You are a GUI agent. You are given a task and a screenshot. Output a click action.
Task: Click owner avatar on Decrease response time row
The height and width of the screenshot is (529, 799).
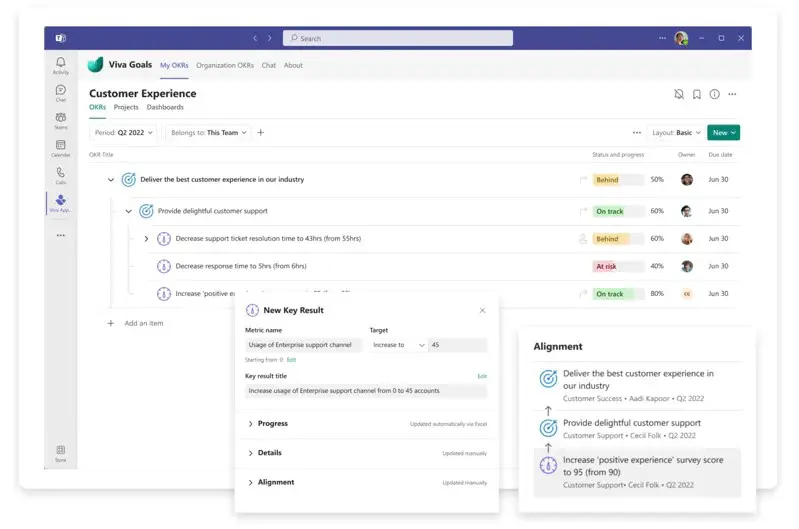687,266
